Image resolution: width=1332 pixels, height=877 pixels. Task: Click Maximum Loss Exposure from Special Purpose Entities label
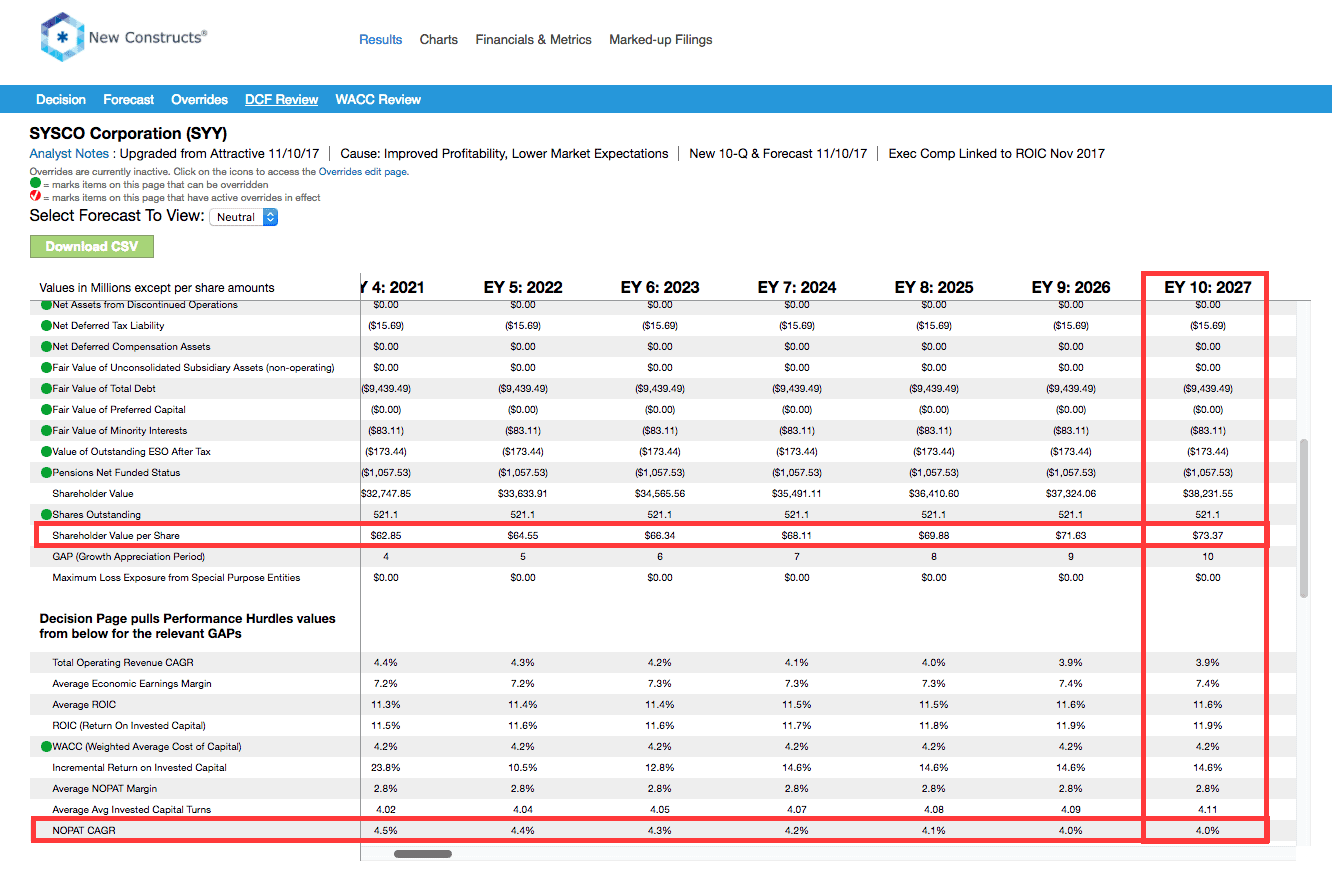point(176,578)
